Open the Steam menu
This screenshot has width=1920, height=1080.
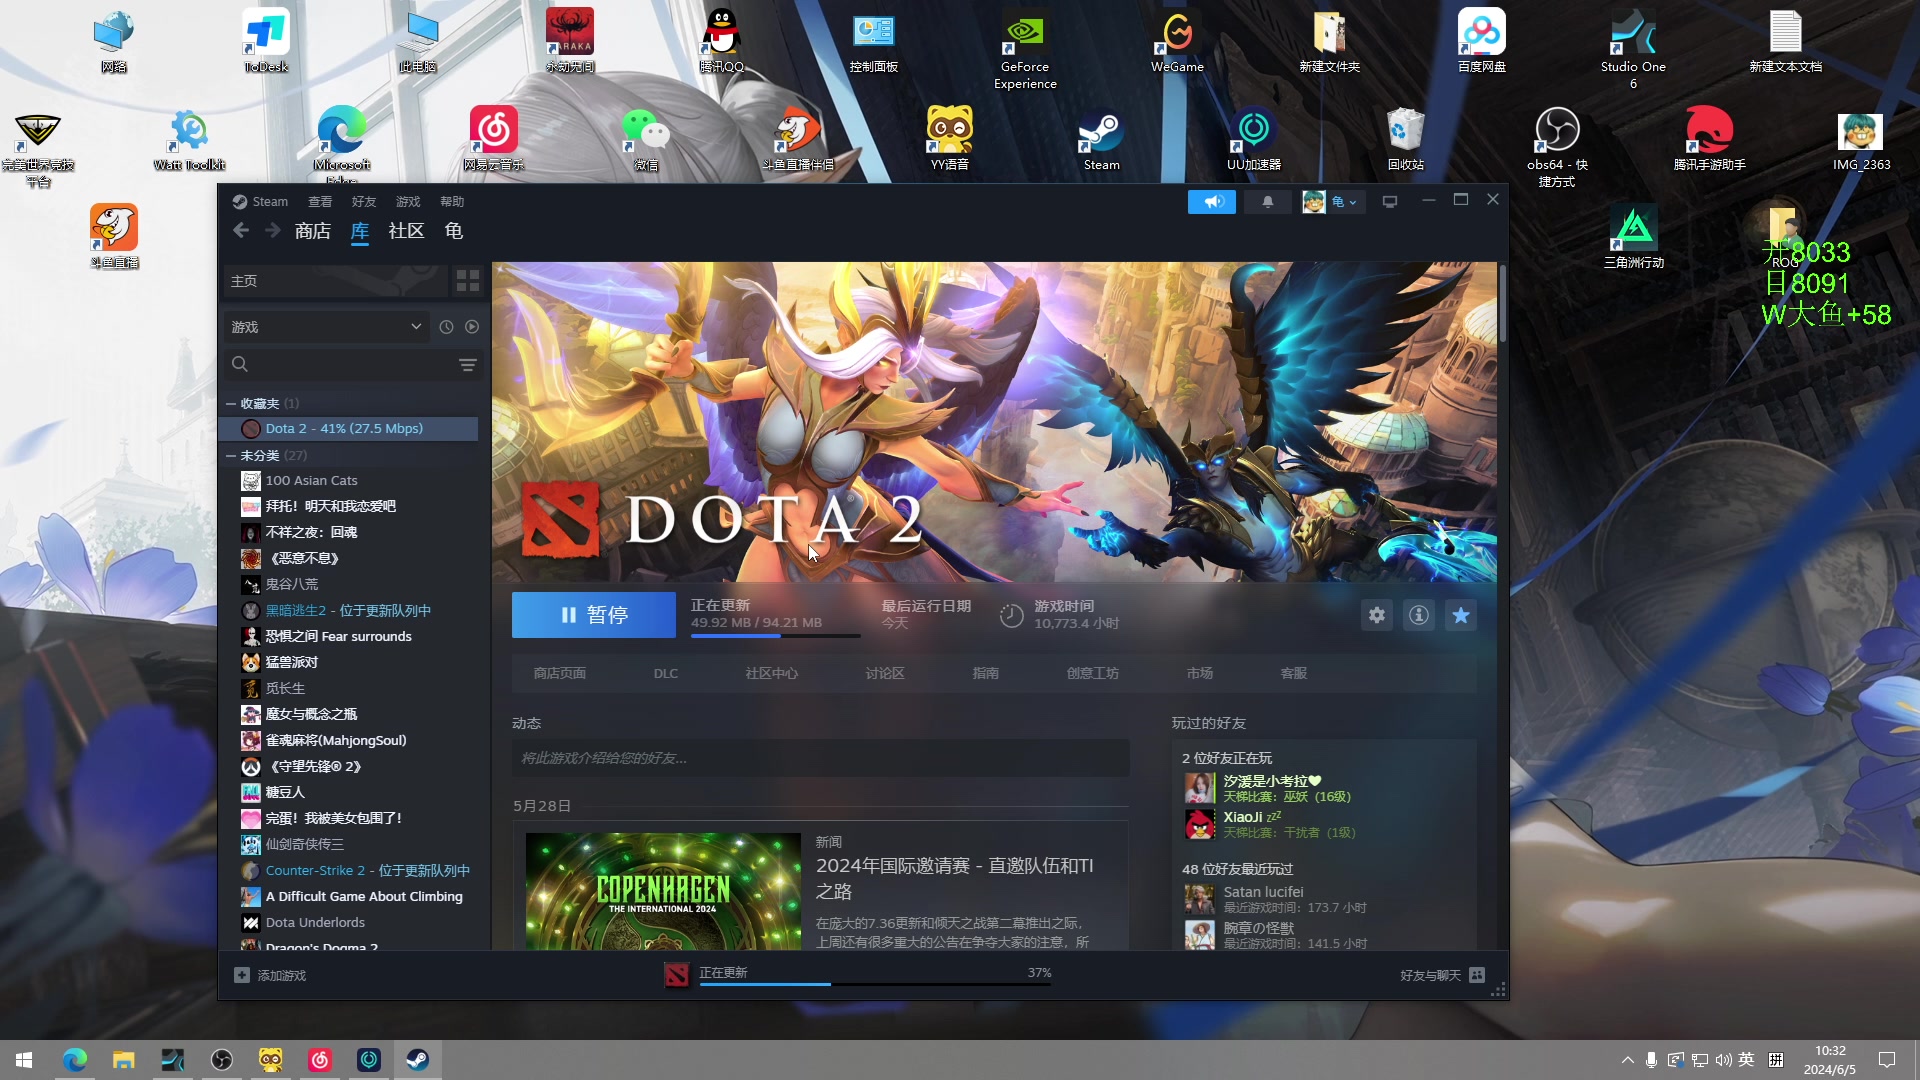coord(261,202)
